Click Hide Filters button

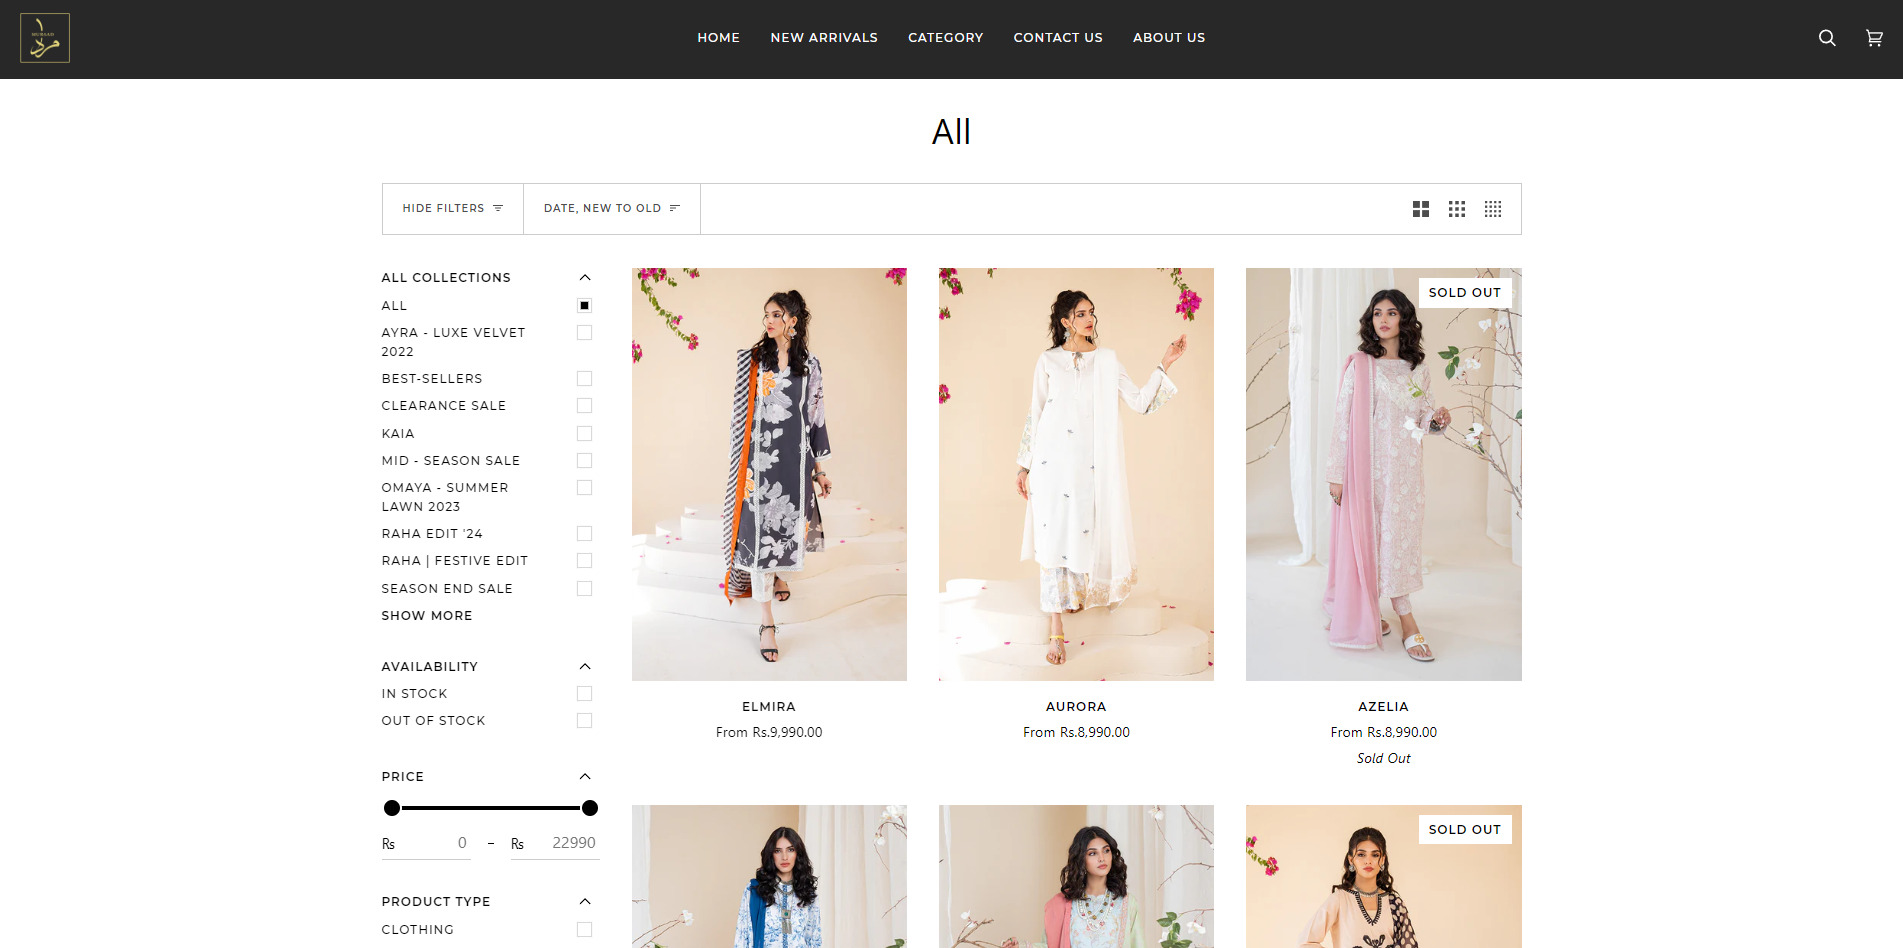point(452,209)
